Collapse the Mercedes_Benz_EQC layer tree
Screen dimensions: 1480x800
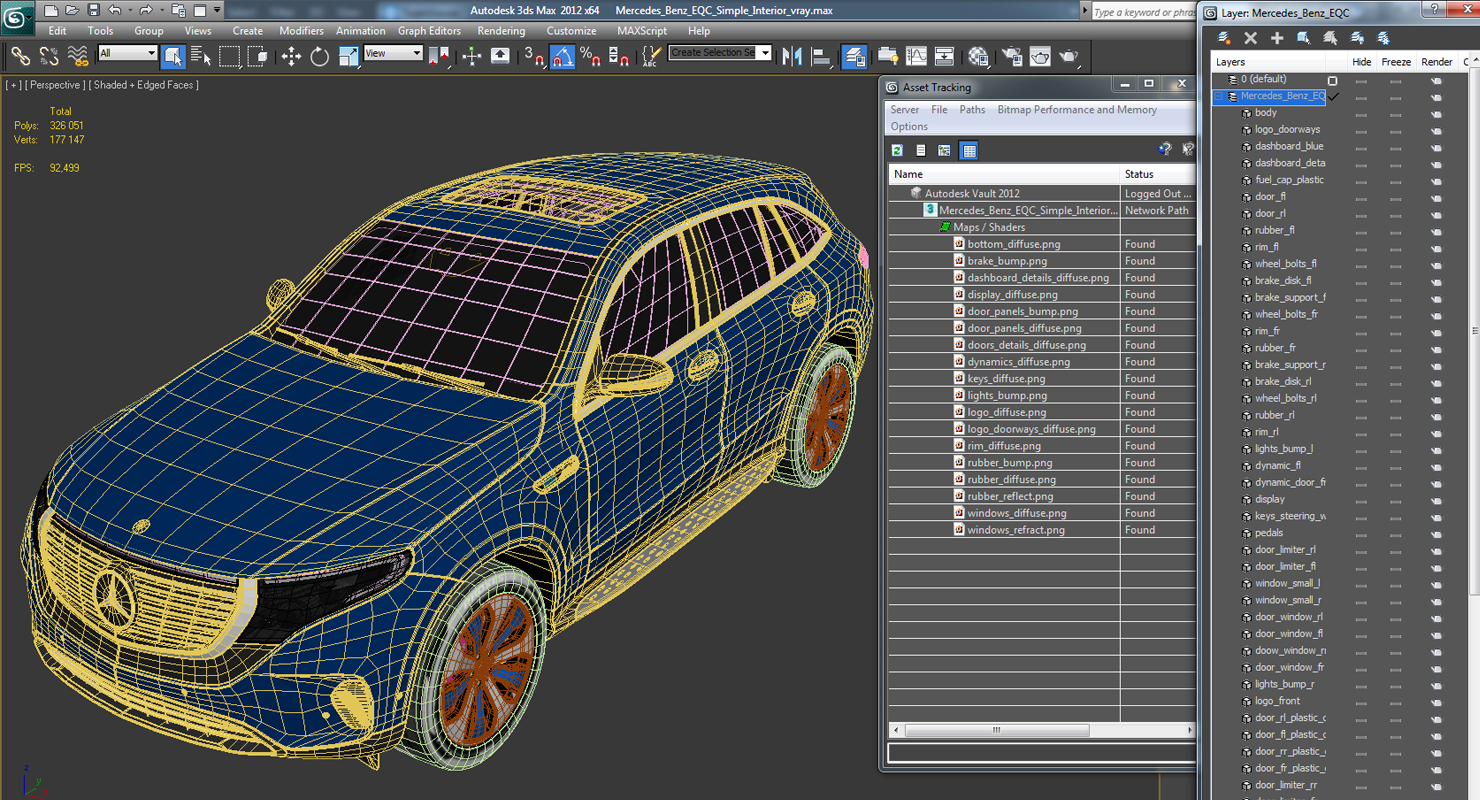coord(1220,96)
